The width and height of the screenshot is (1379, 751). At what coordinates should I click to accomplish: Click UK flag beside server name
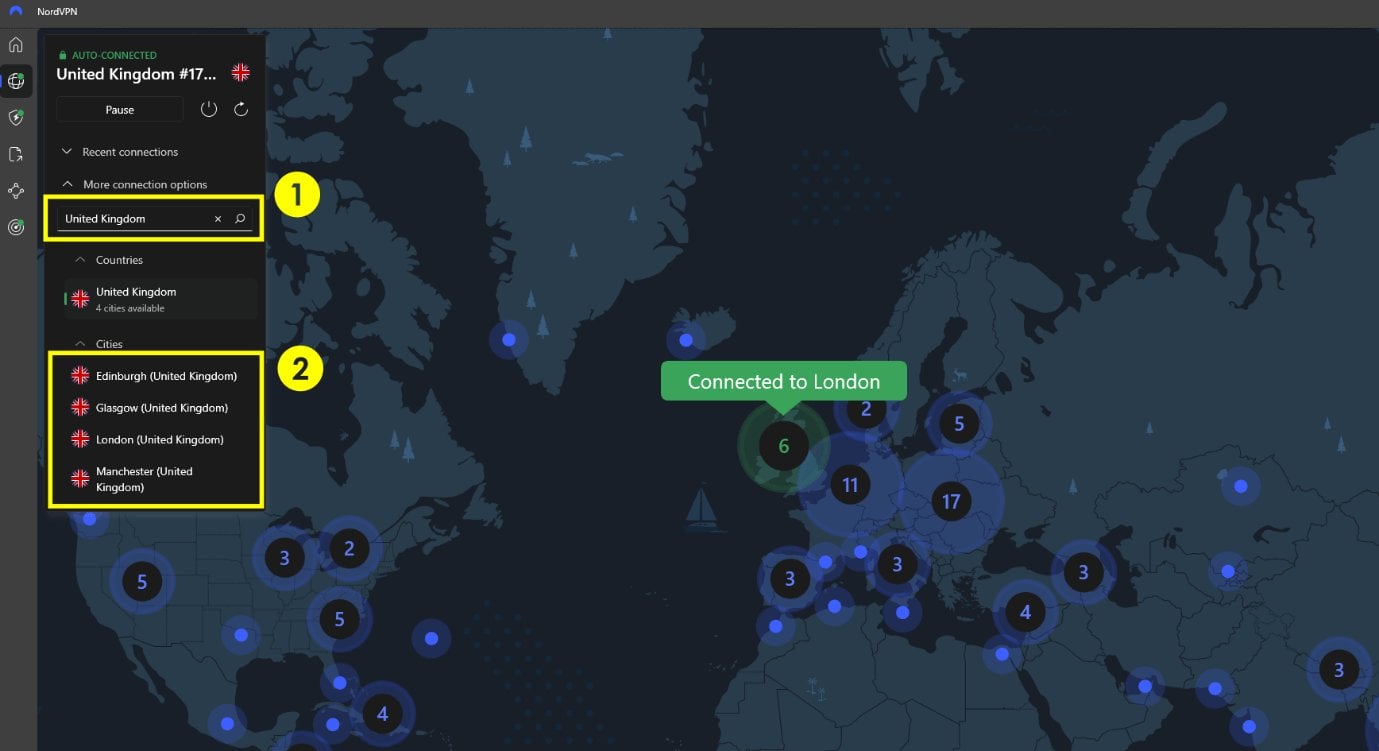point(241,72)
